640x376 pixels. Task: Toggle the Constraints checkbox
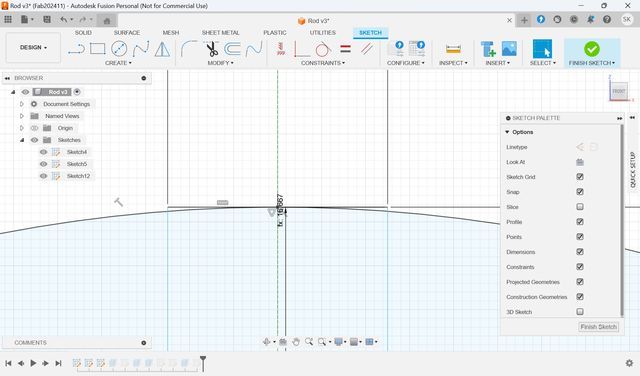pos(580,267)
